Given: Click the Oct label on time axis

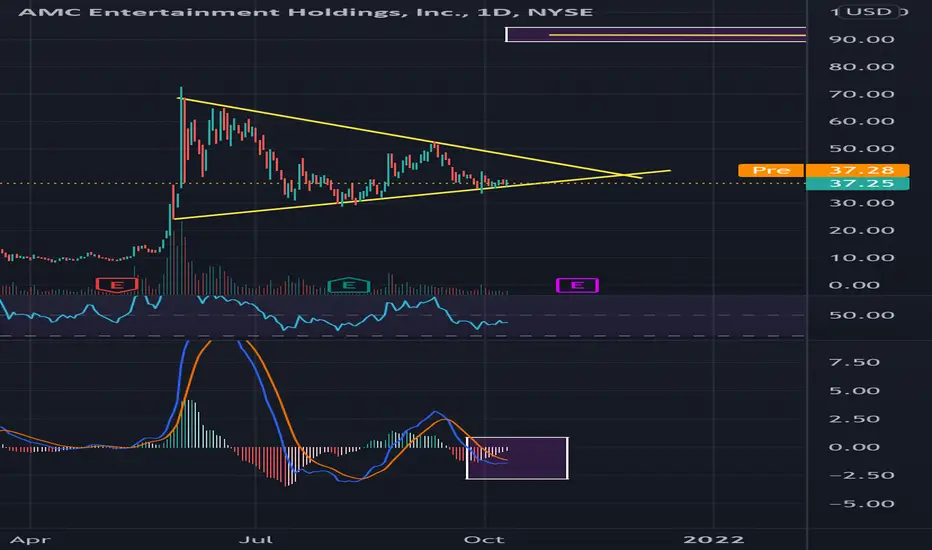Looking at the screenshot, I should (484, 540).
